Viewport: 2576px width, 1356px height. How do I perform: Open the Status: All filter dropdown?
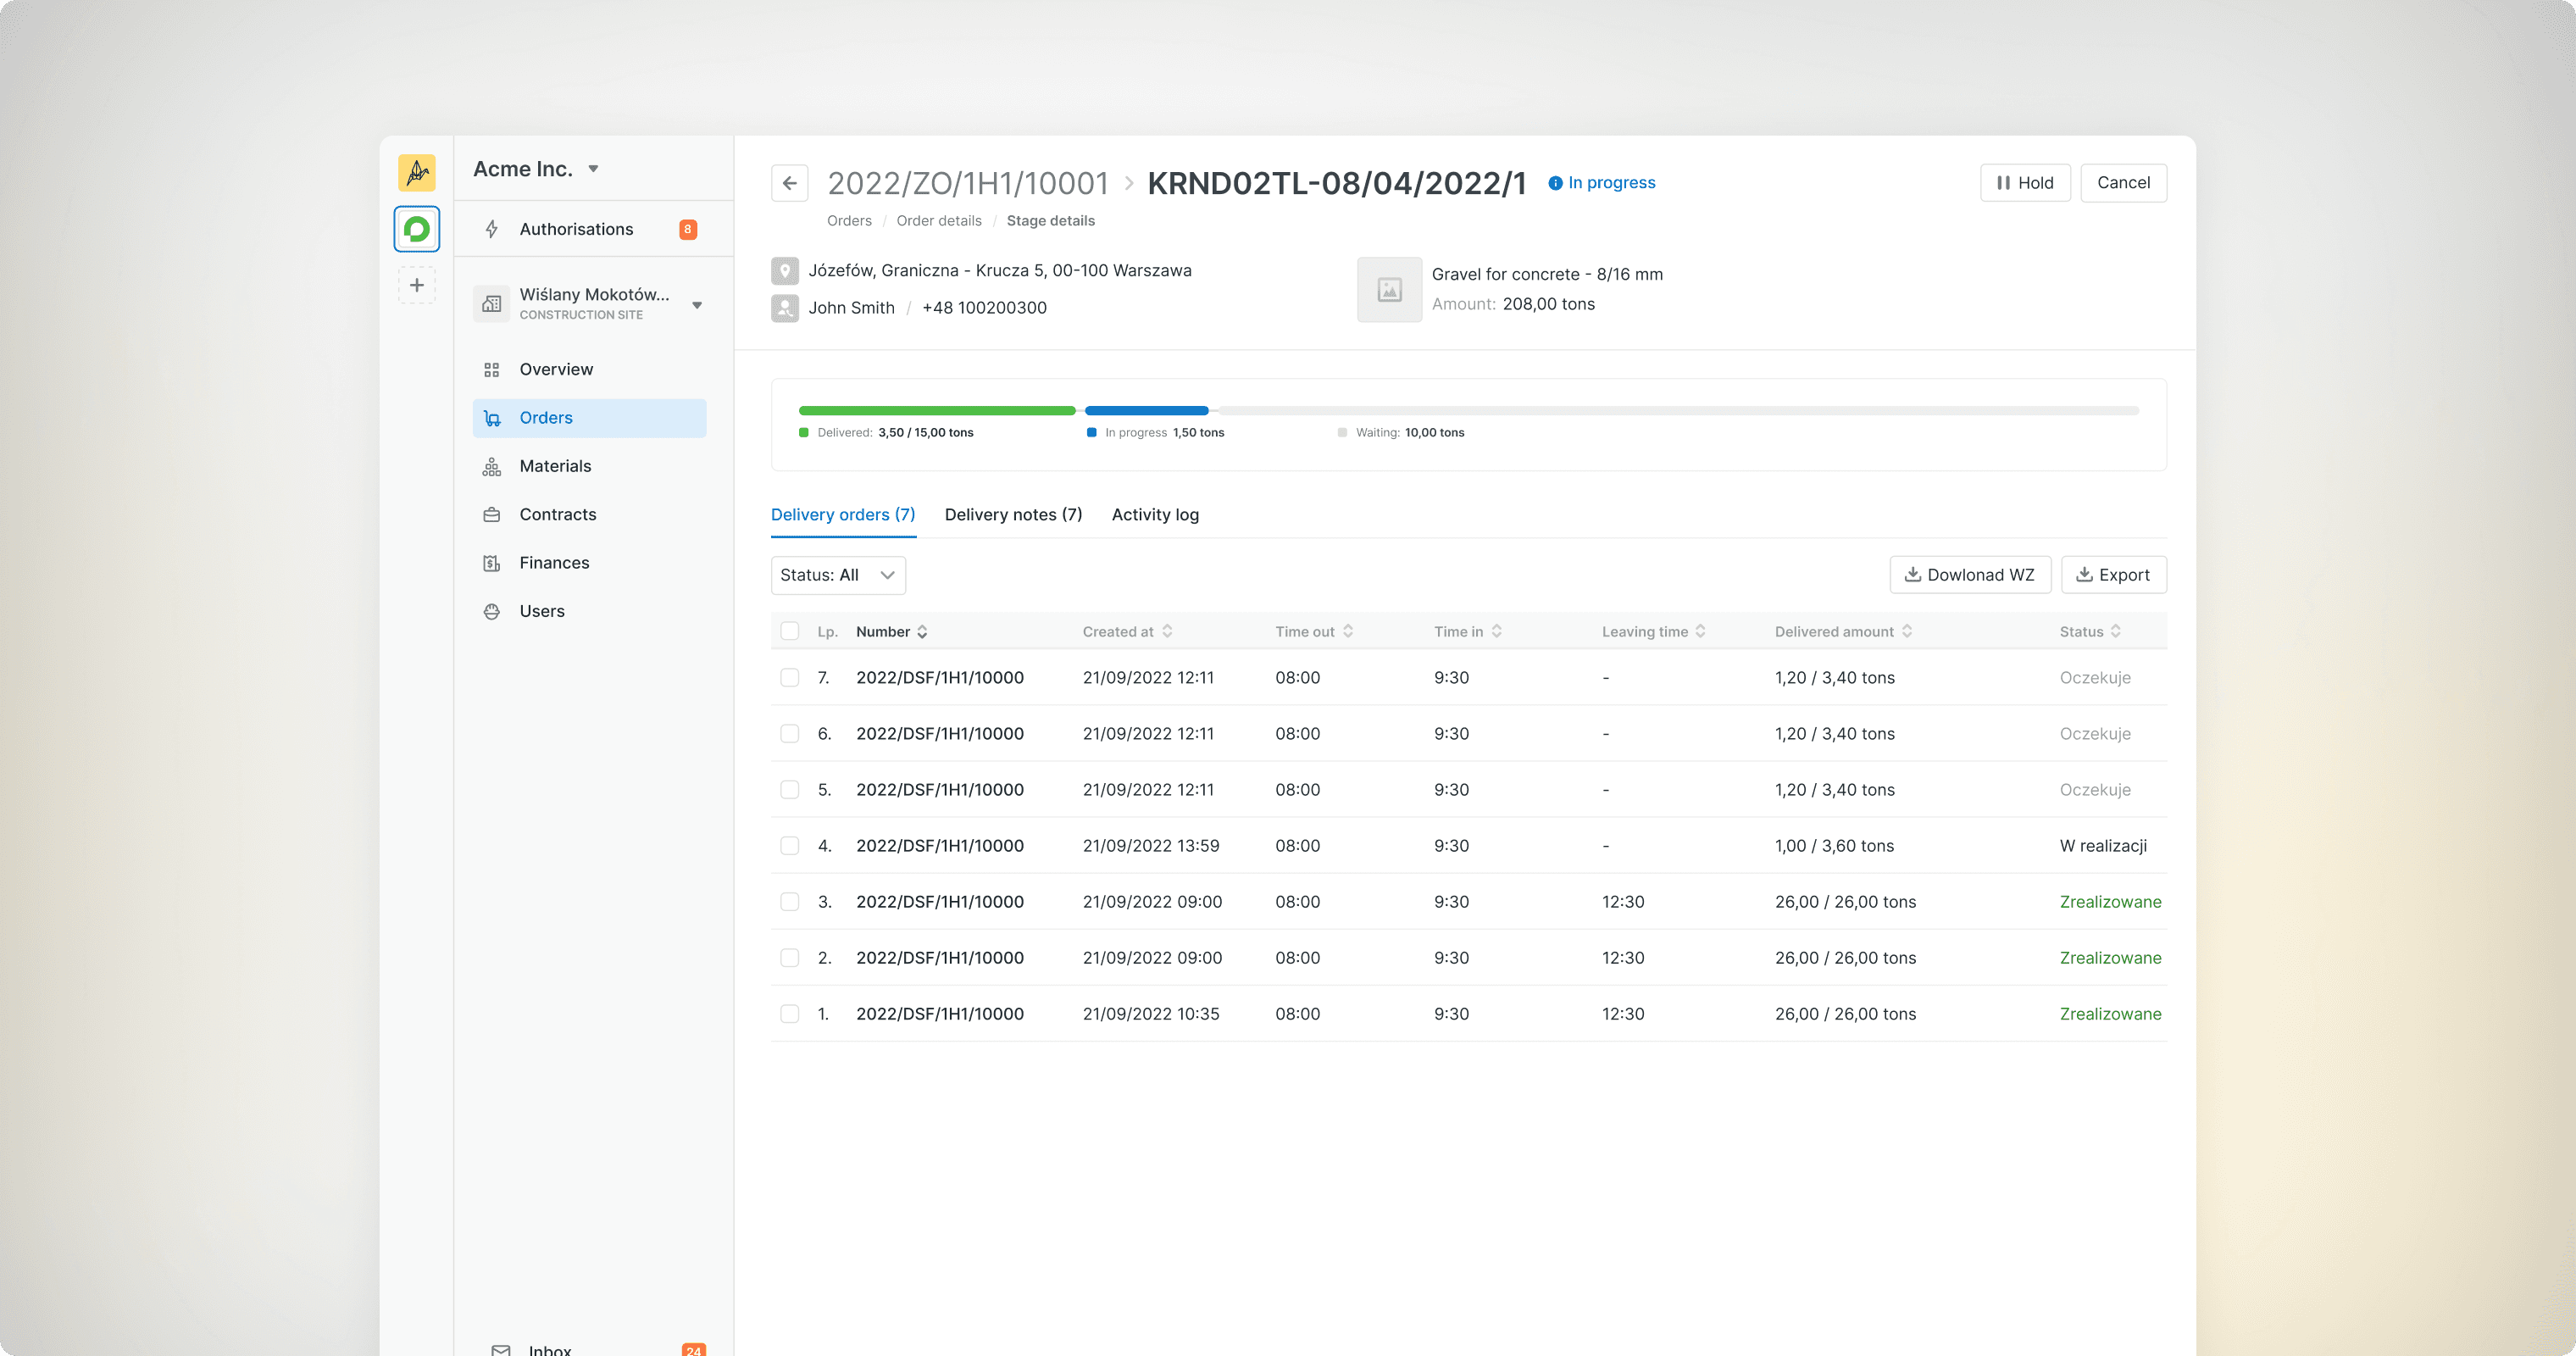(x=838, y=575)
